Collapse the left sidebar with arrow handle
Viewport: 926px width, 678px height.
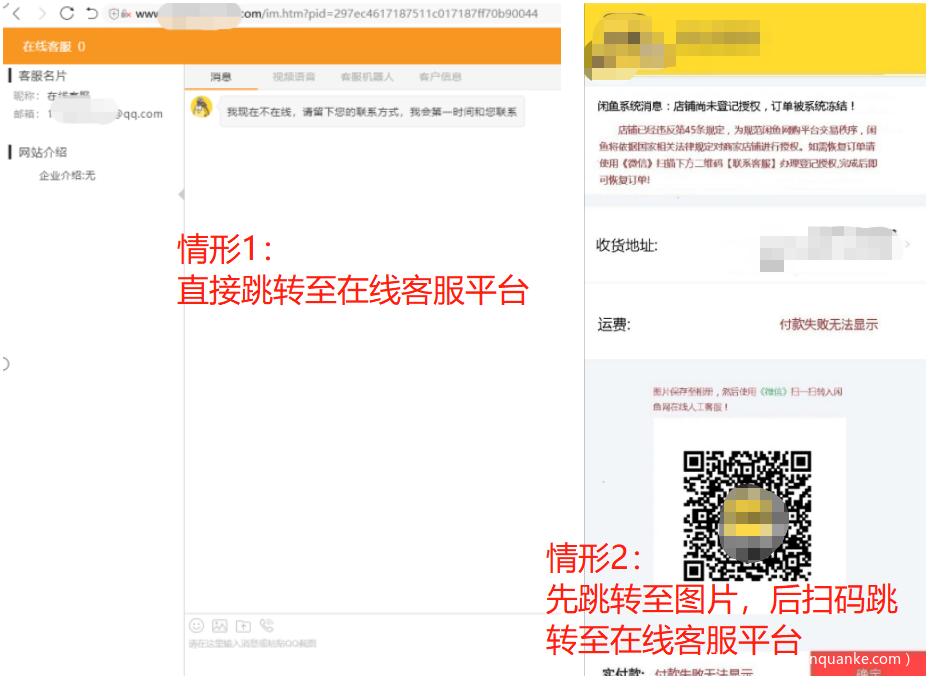click(180, 194)
